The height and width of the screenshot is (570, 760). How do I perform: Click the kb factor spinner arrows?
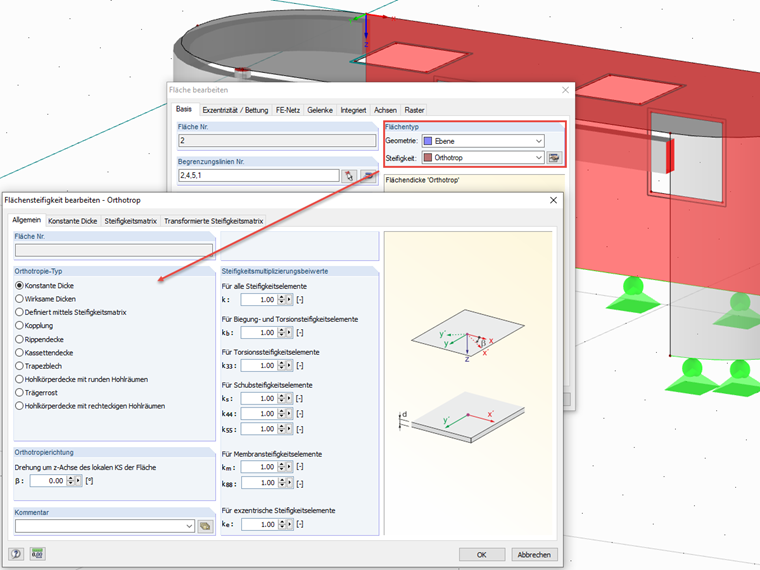[x=281, y=332]
